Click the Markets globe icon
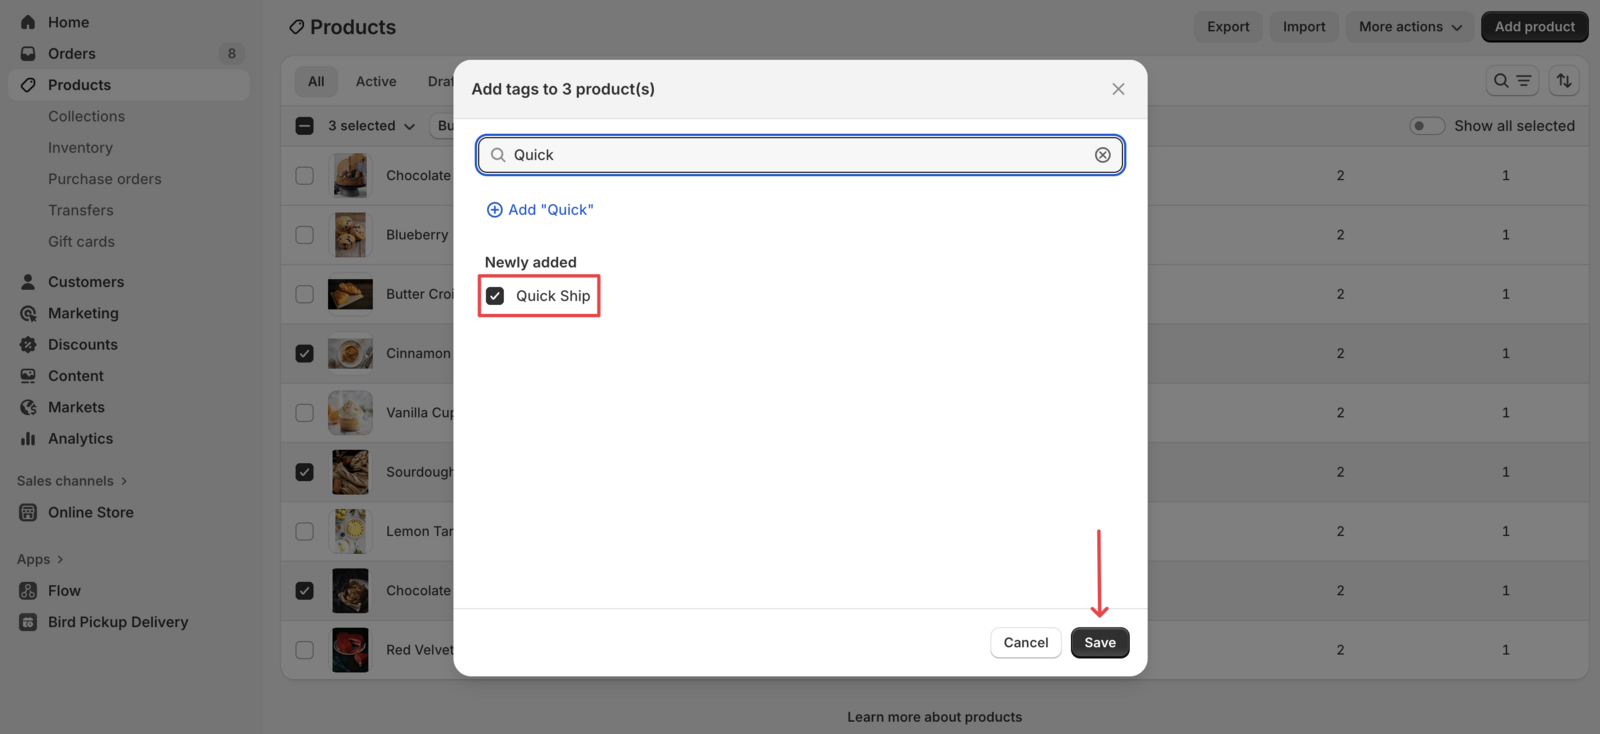 point(28,407)
